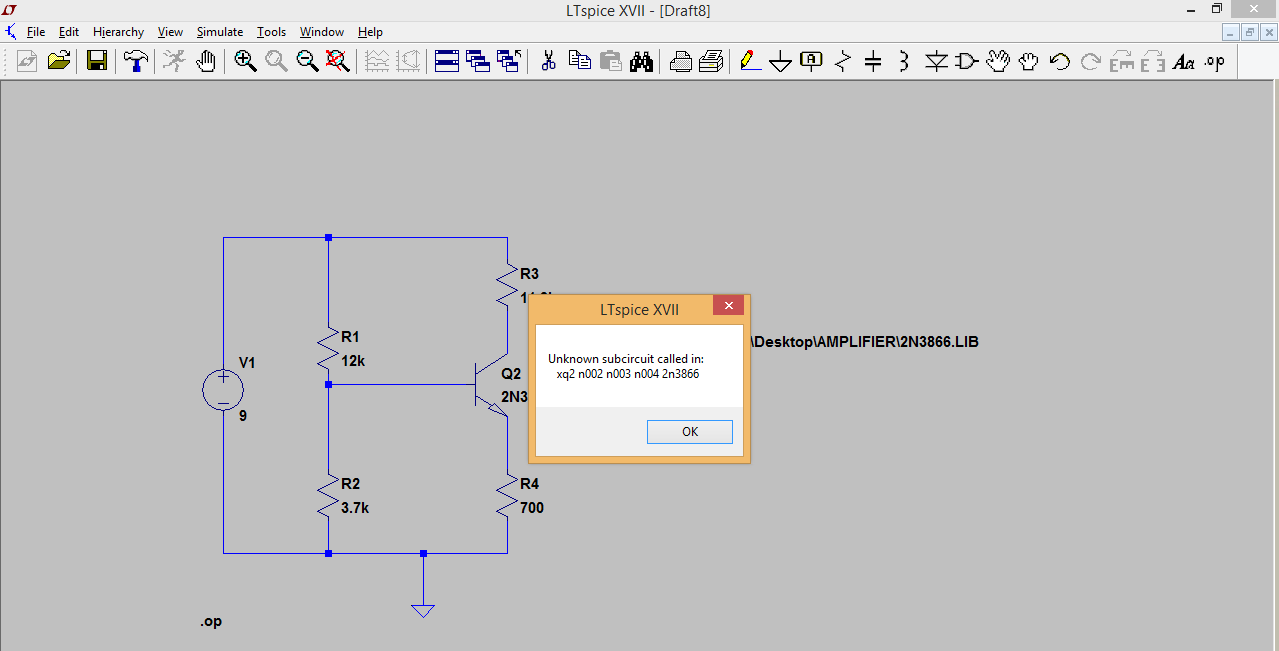Open the Help menu
Image resolution: width=1279 pixels, height=651 pixels.
click(370, 32)
